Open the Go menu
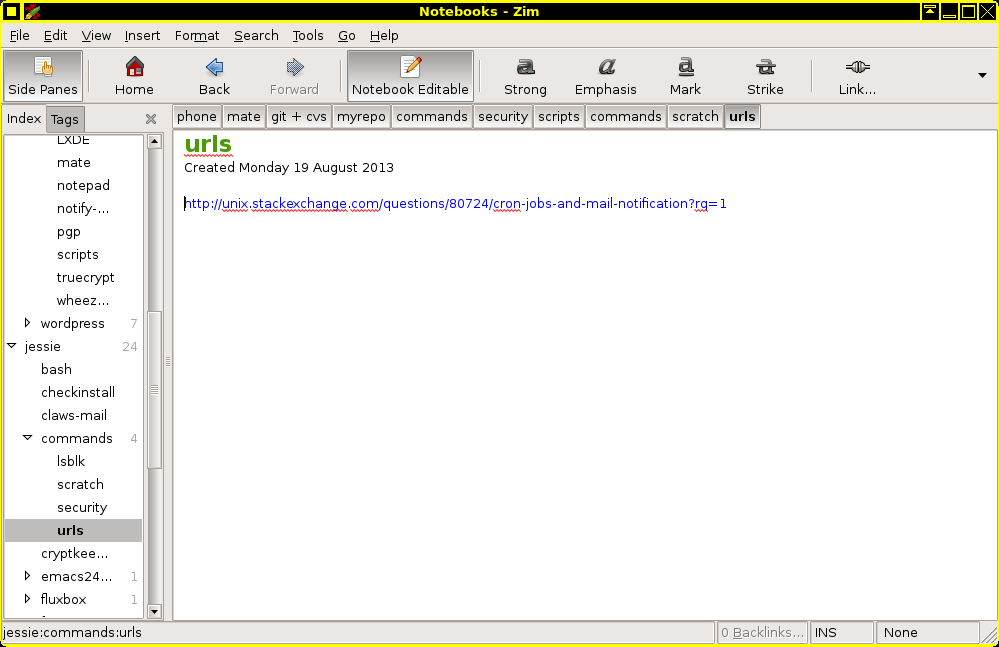Viewport: 999px width, 647px height. coord(347,36)
